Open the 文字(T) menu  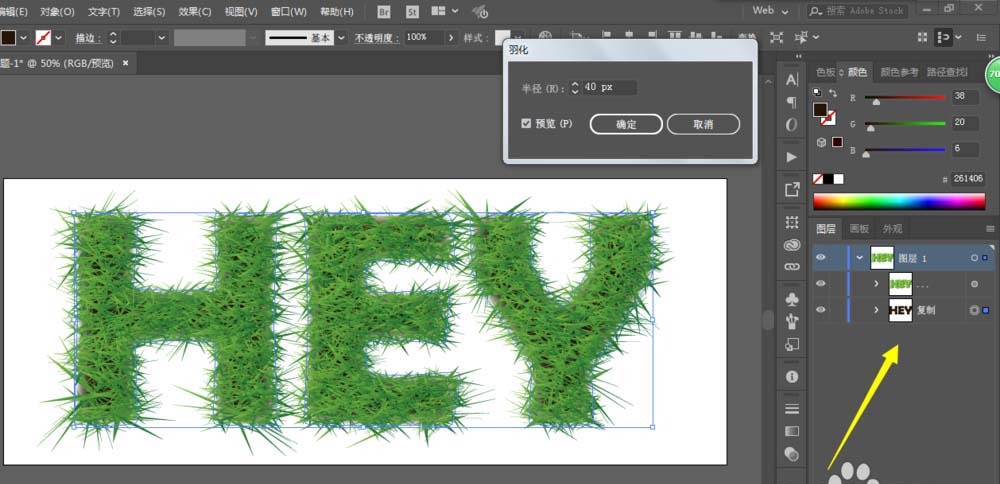click(x=104, y=11)
